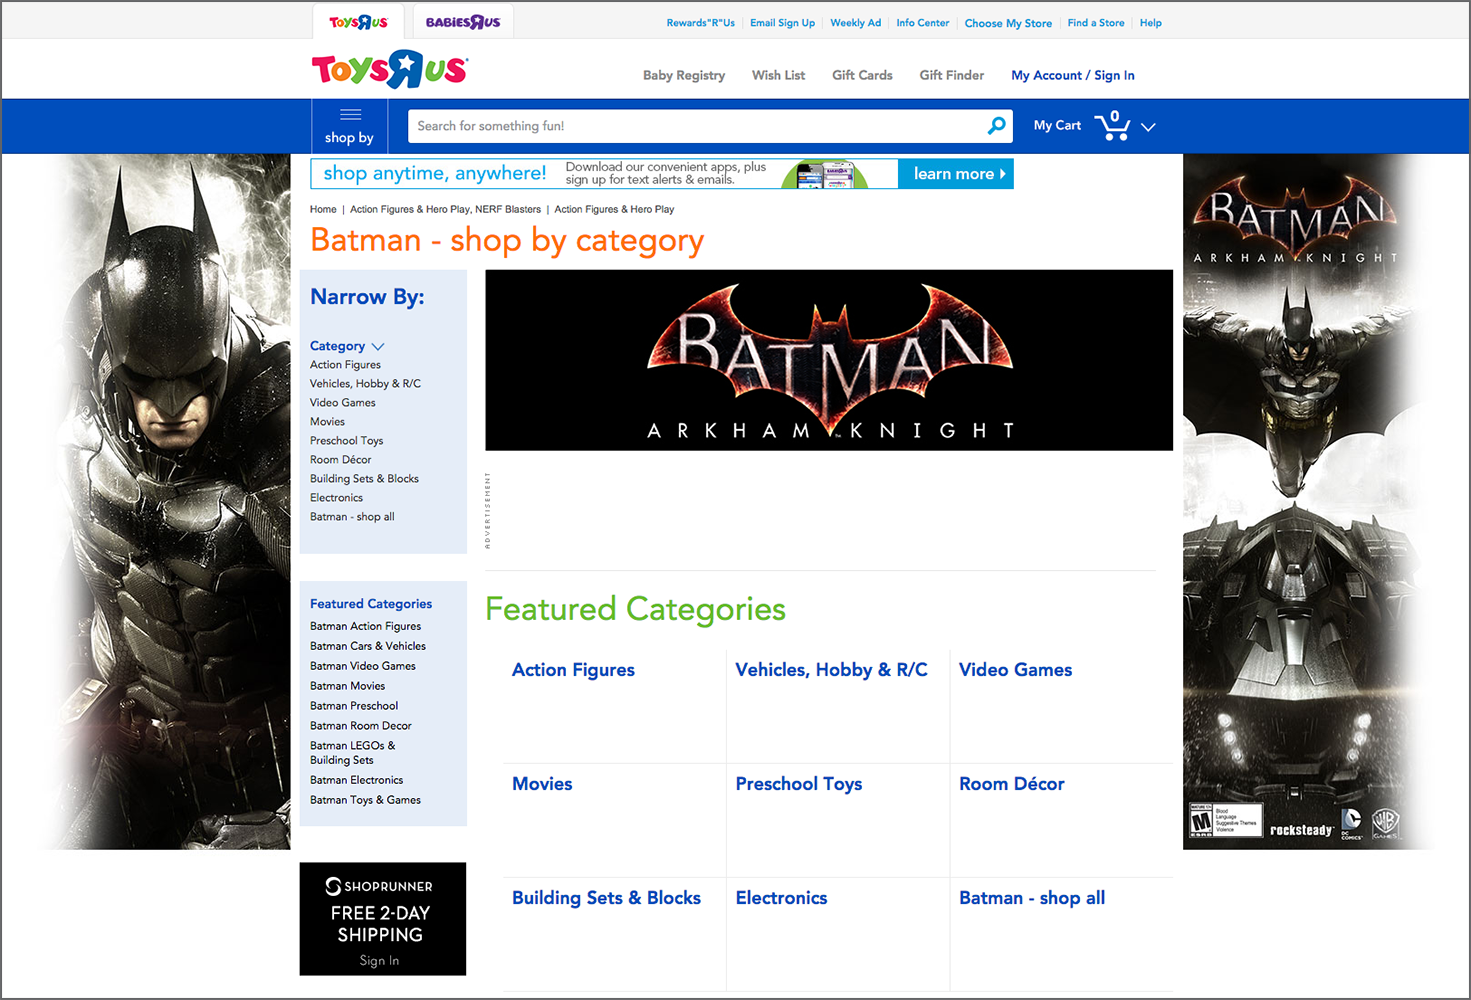
Task: View the Weekly Ad link
Action: 856,23
